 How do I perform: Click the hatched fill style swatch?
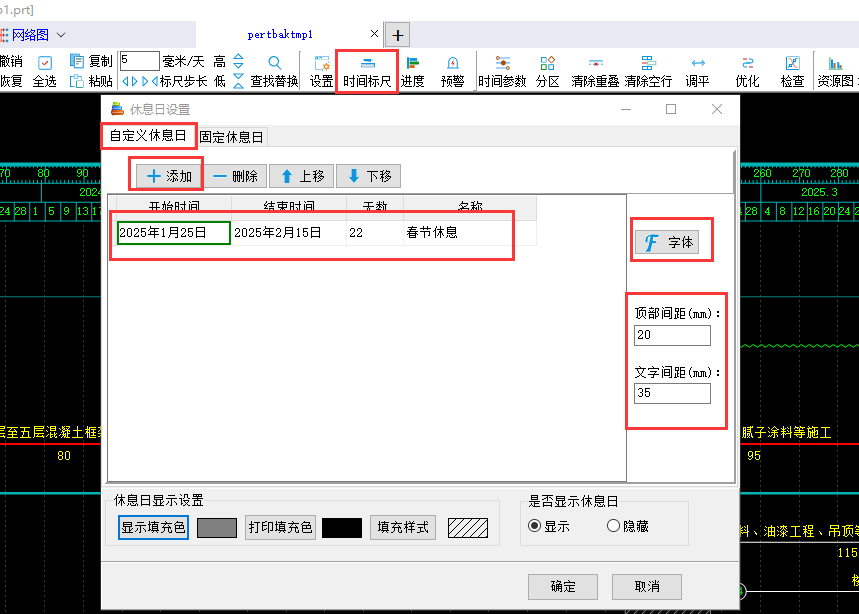point(468,527)
